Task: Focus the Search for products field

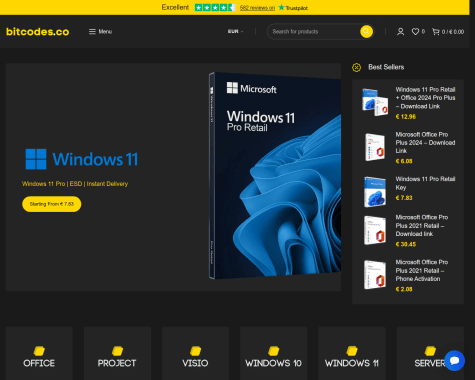Action: [314, 32]
